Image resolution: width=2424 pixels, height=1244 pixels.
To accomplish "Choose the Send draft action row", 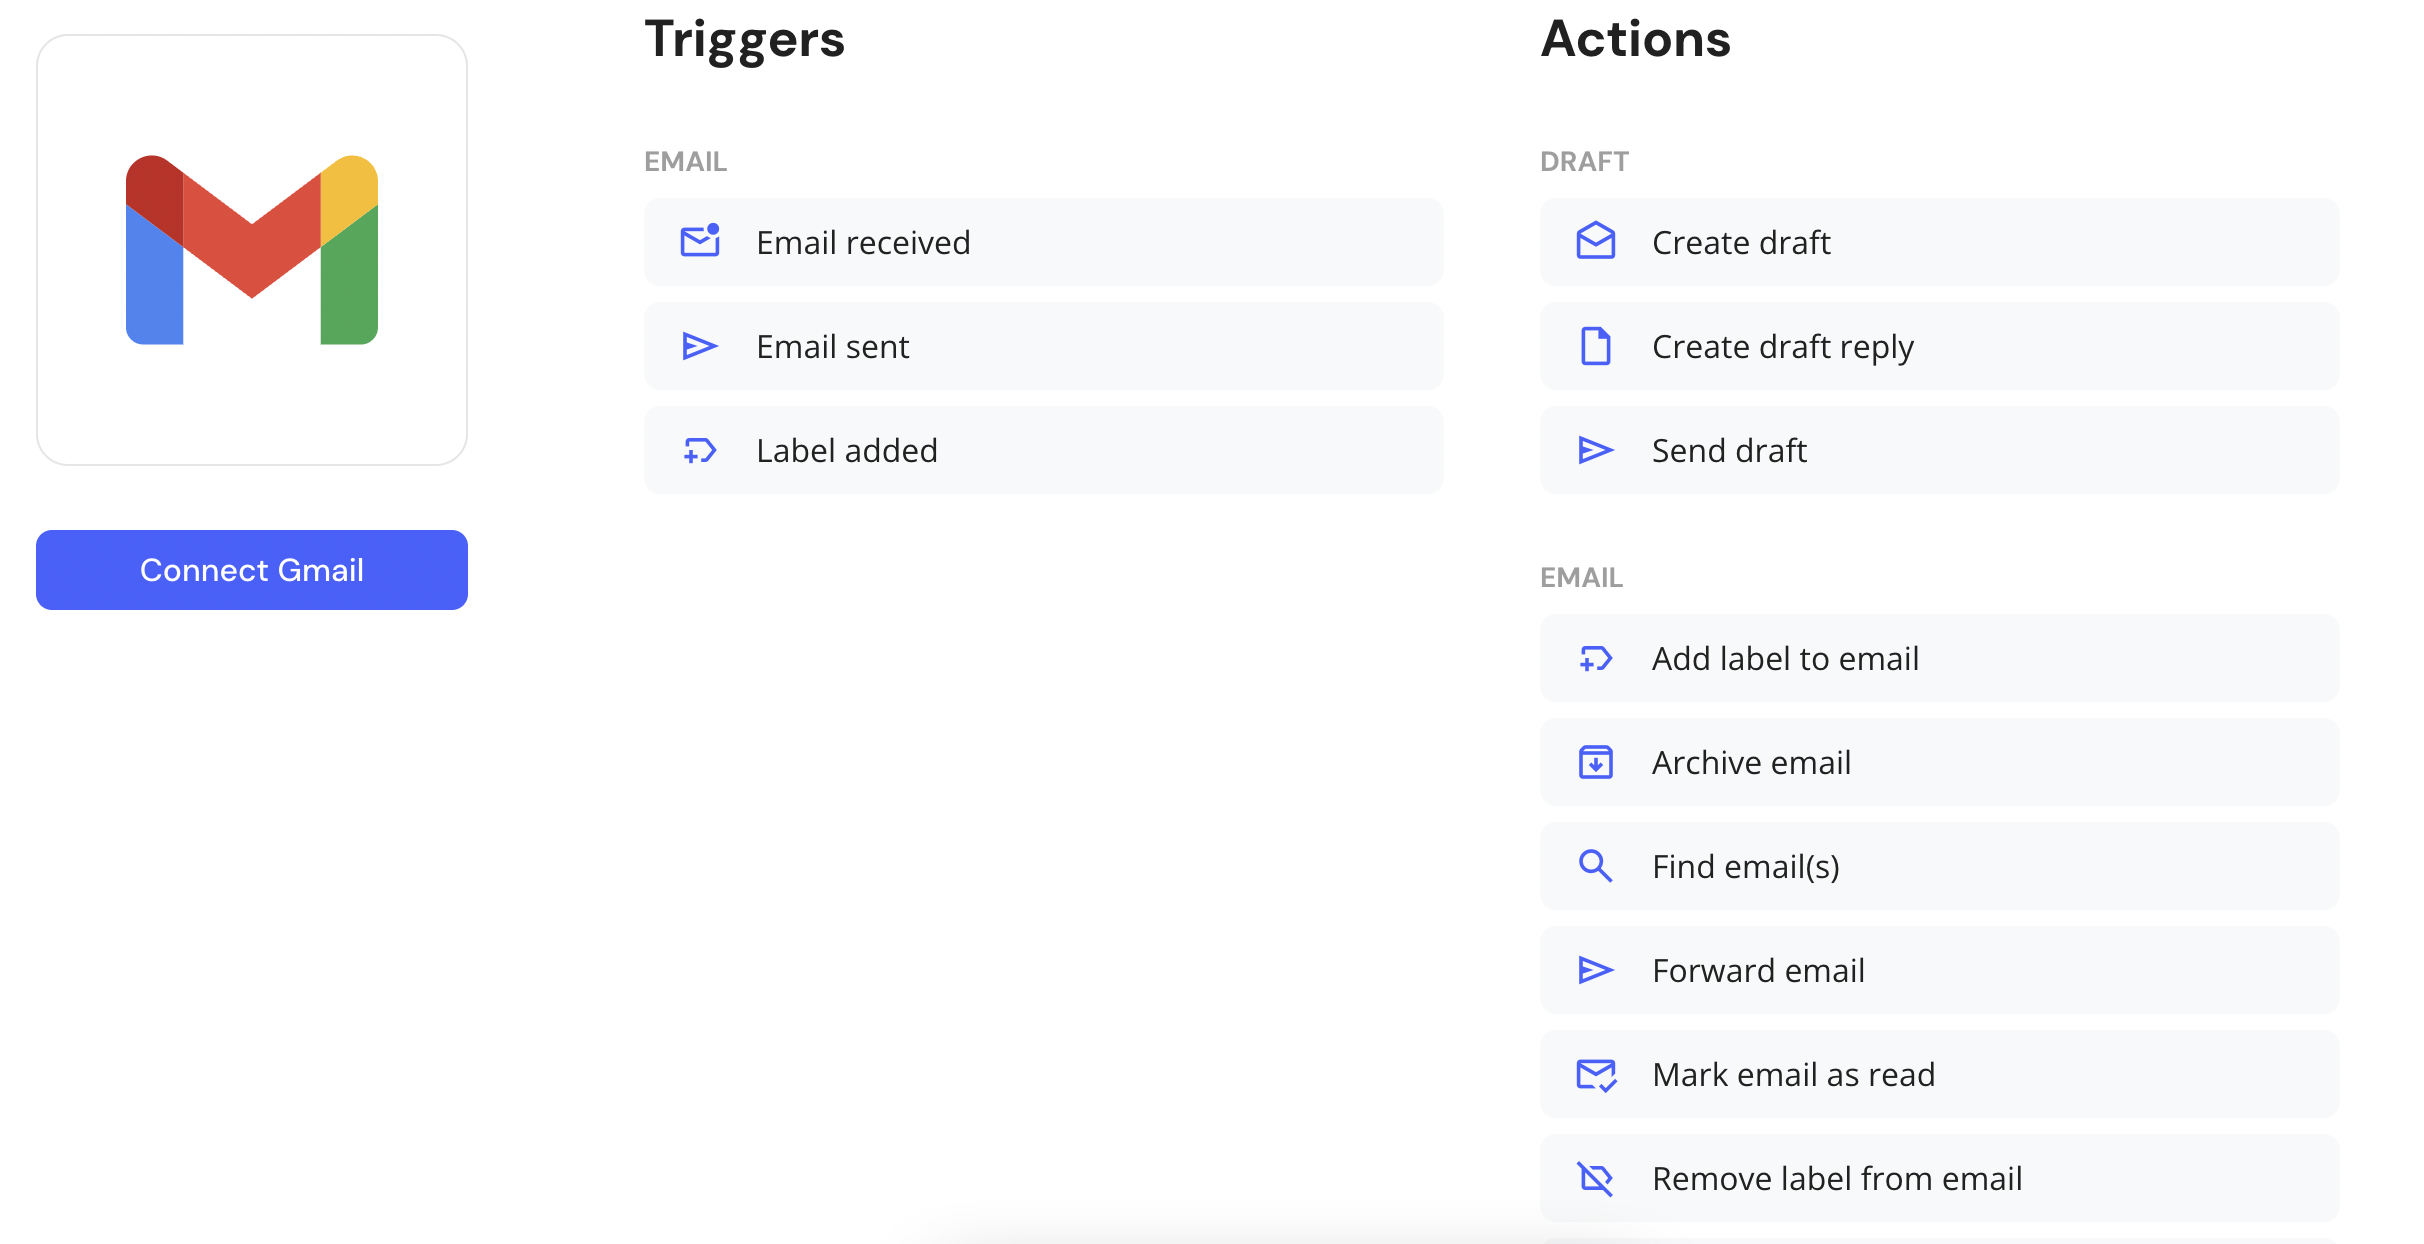I will (1939, 450).
